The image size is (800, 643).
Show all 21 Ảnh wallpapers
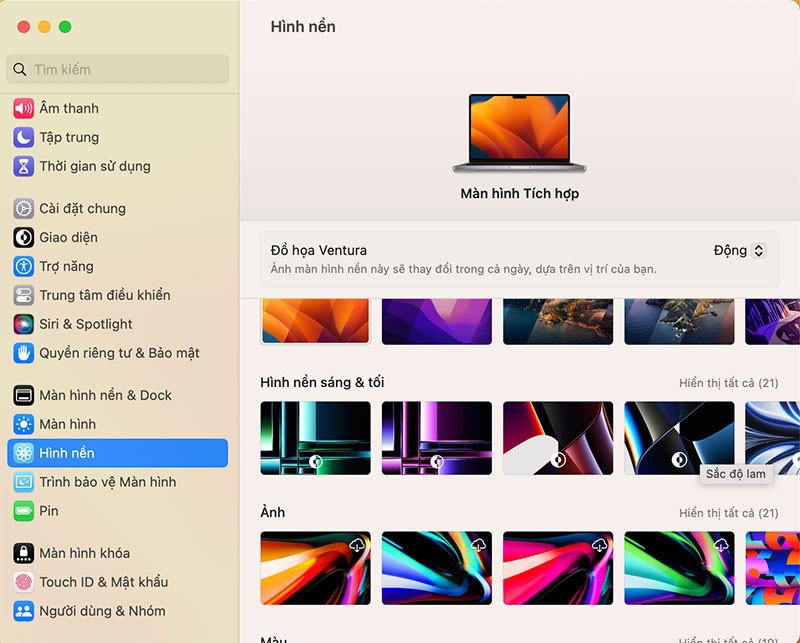(729, 513)
